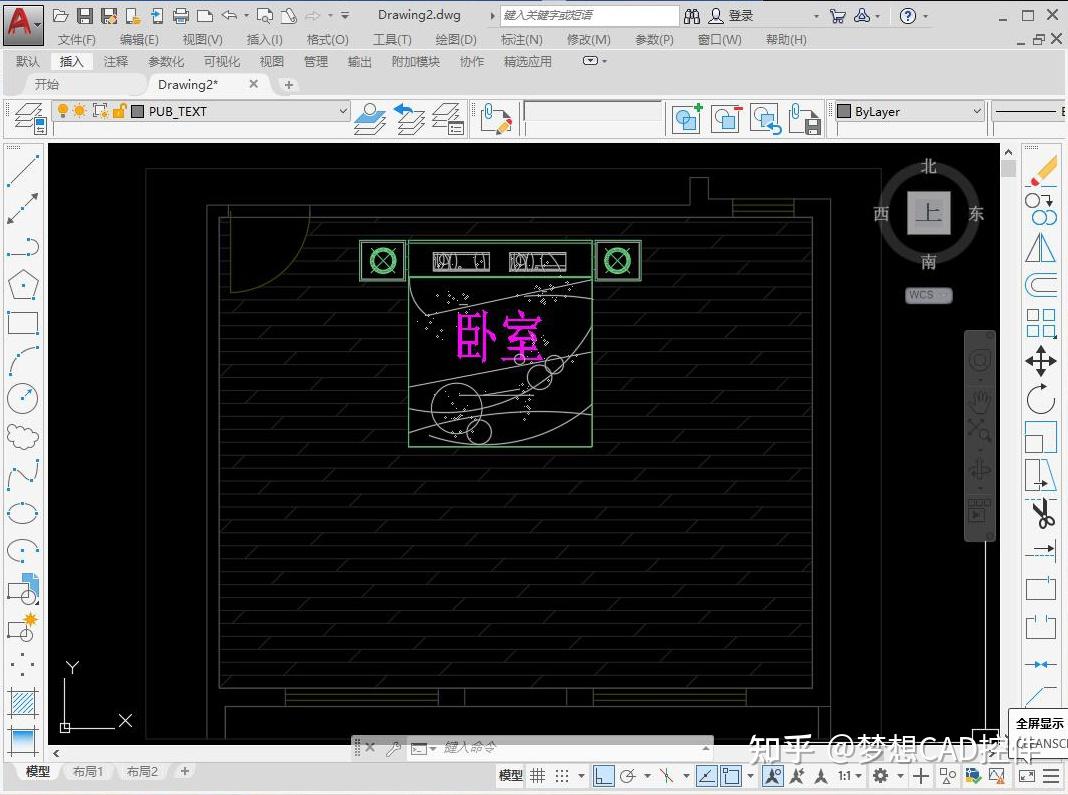Expand the Quick Access Toolbar customize arrow
Image resolution: width=1068 pixels, height=795 pixels.
coord(345,15)
